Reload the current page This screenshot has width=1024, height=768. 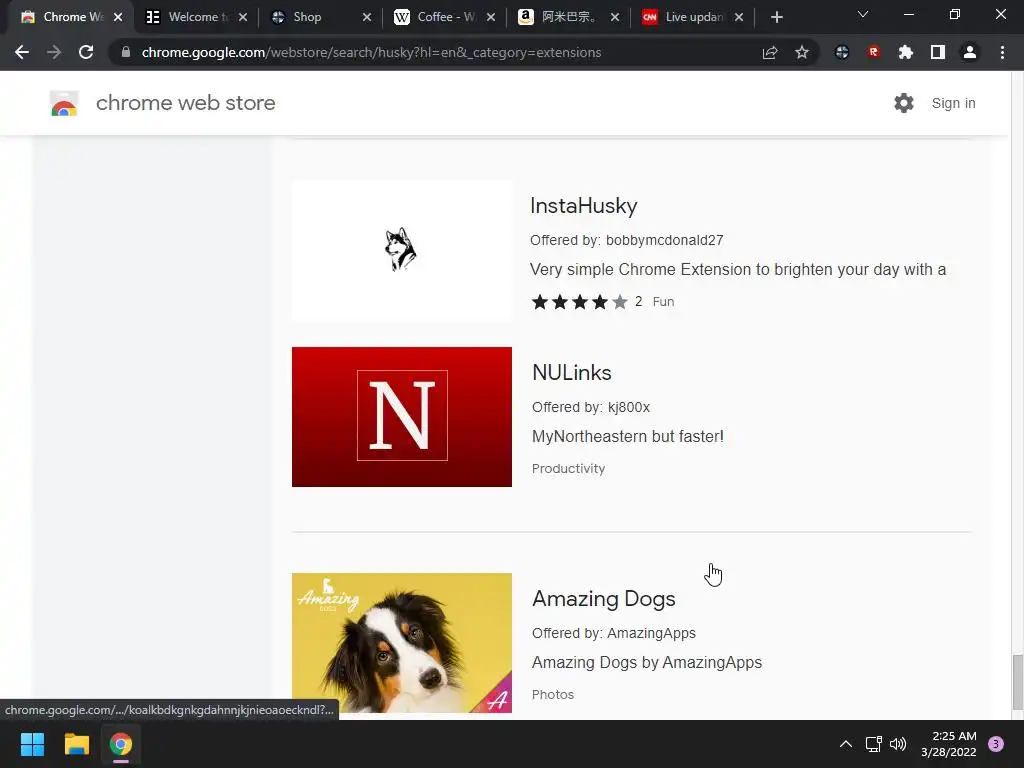[x=86, y=52]
